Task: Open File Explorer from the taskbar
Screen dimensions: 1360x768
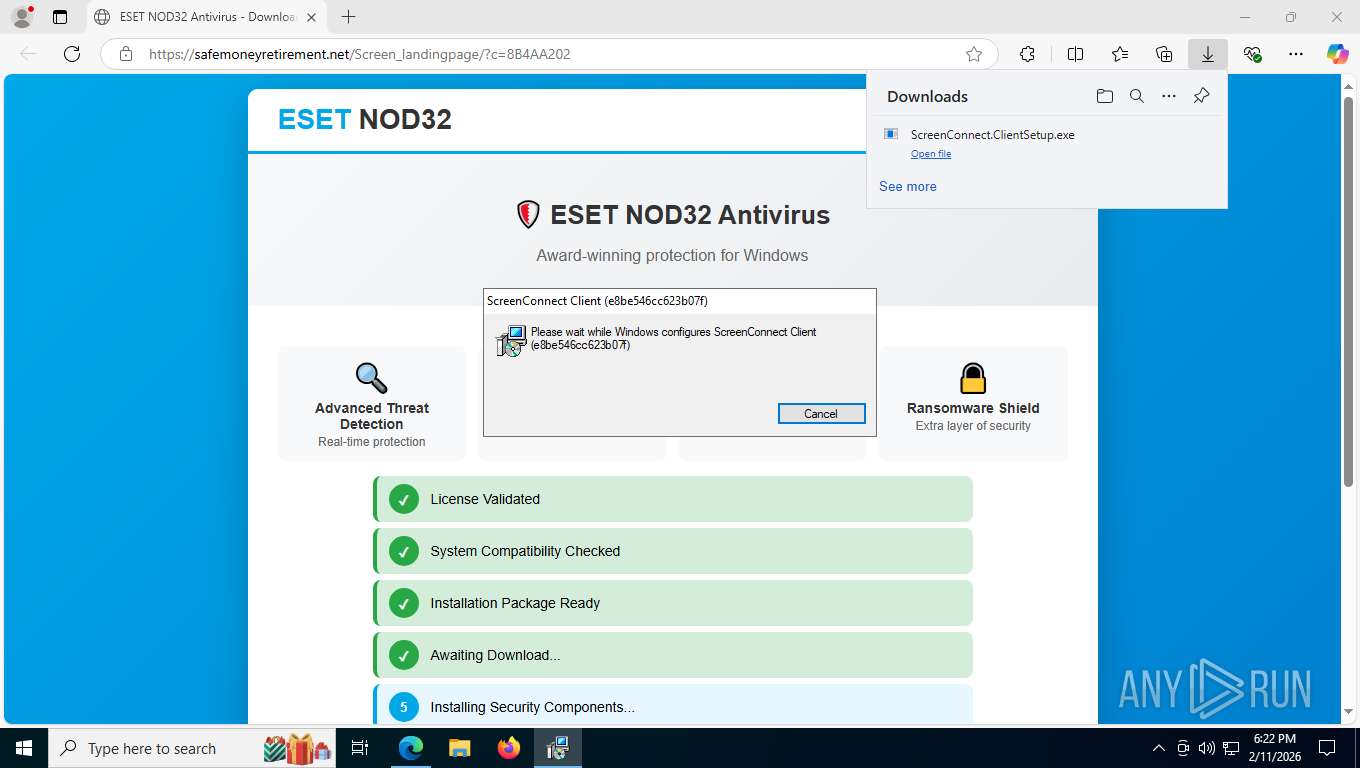Action: click(459, 748)
